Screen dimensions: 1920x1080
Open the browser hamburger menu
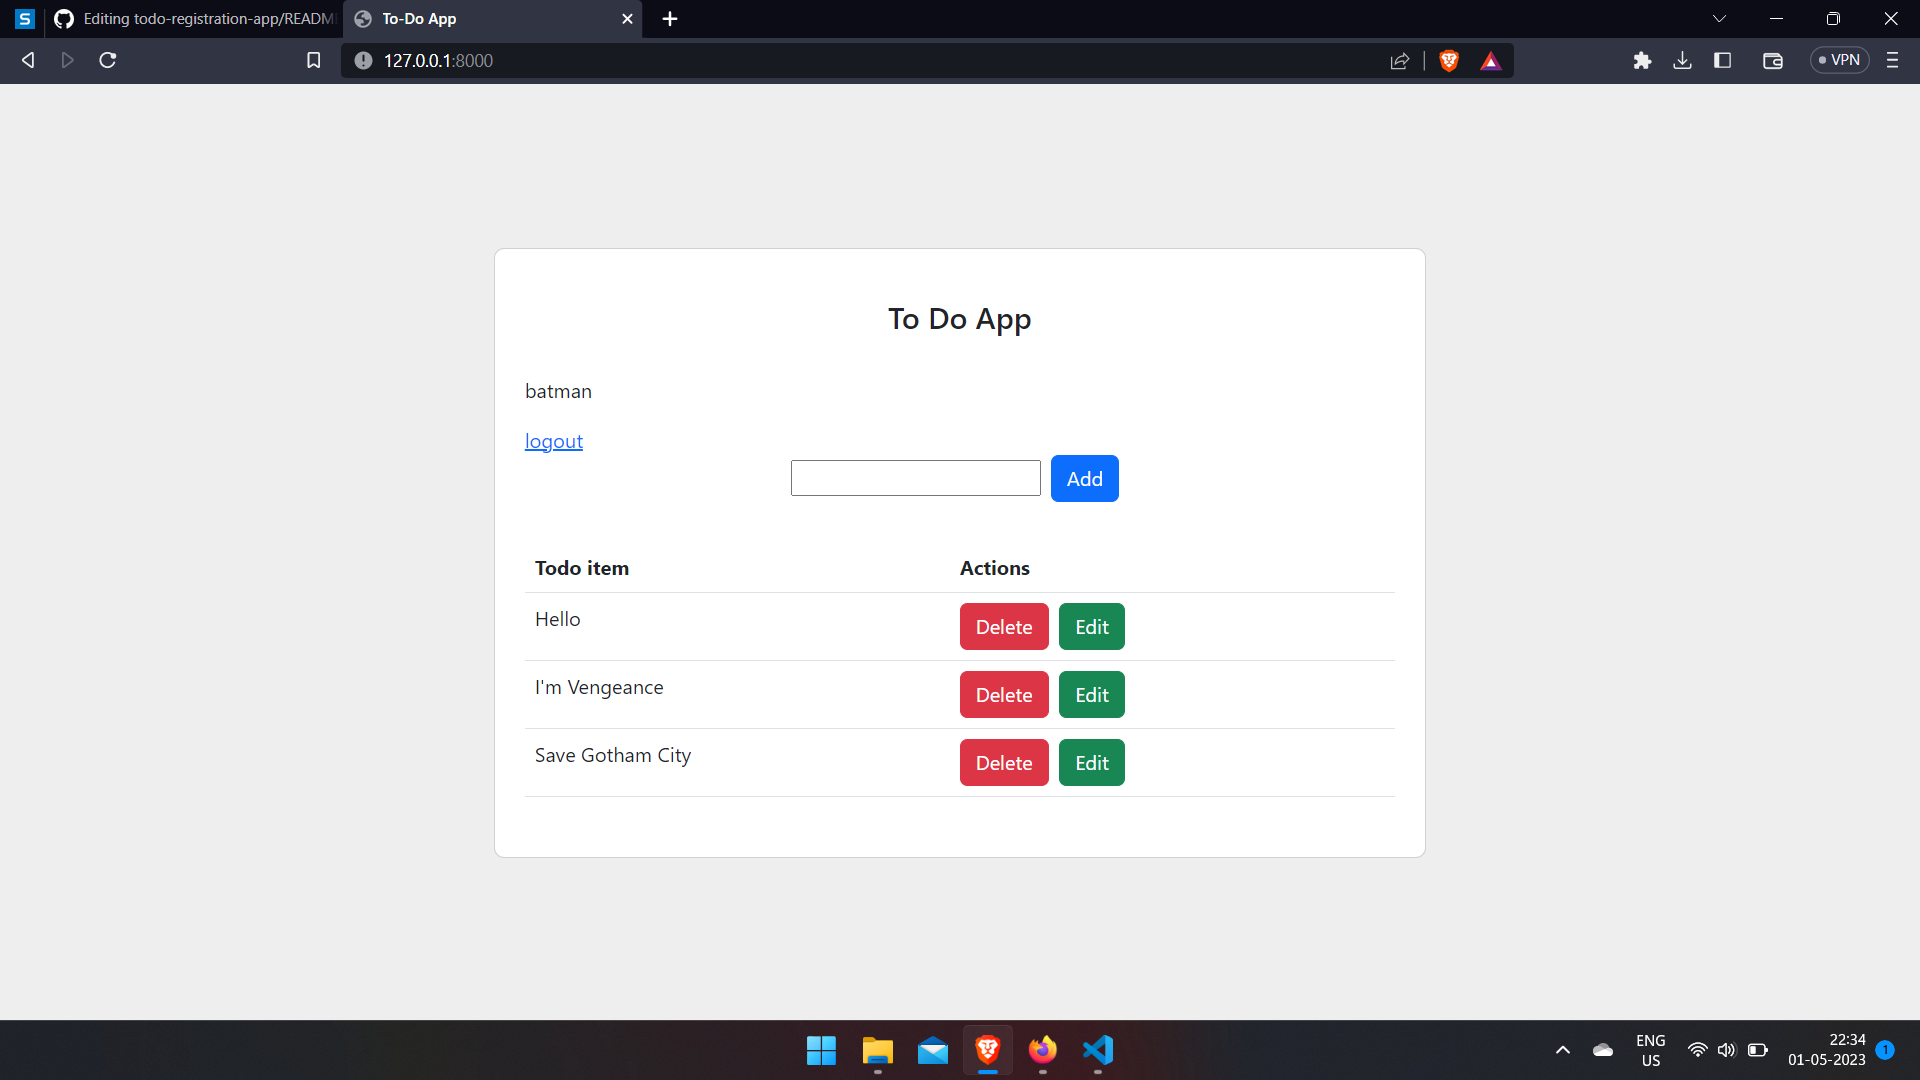pos(1892,61)
